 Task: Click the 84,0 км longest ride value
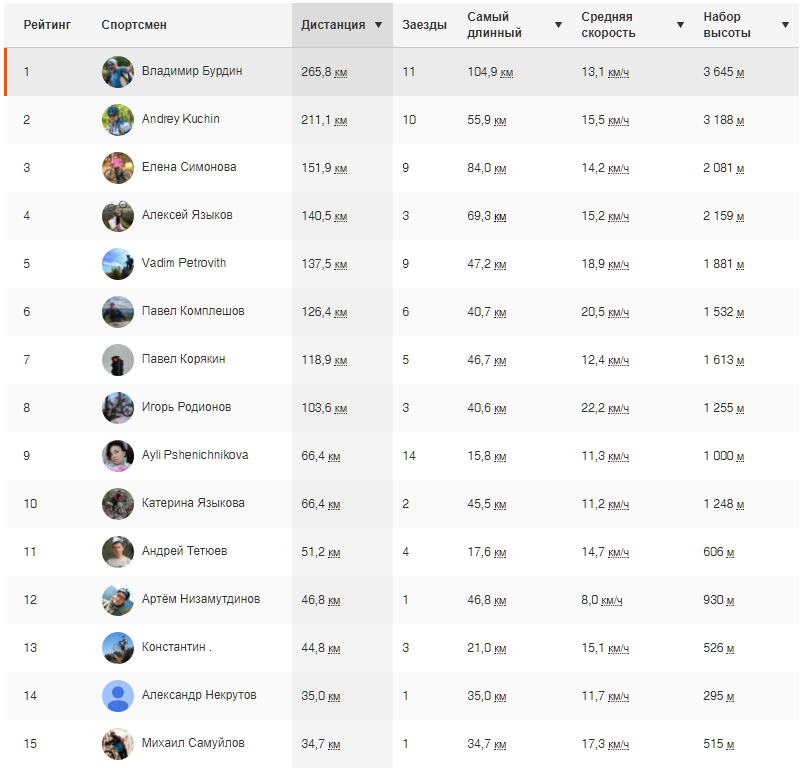coord(487,168)
